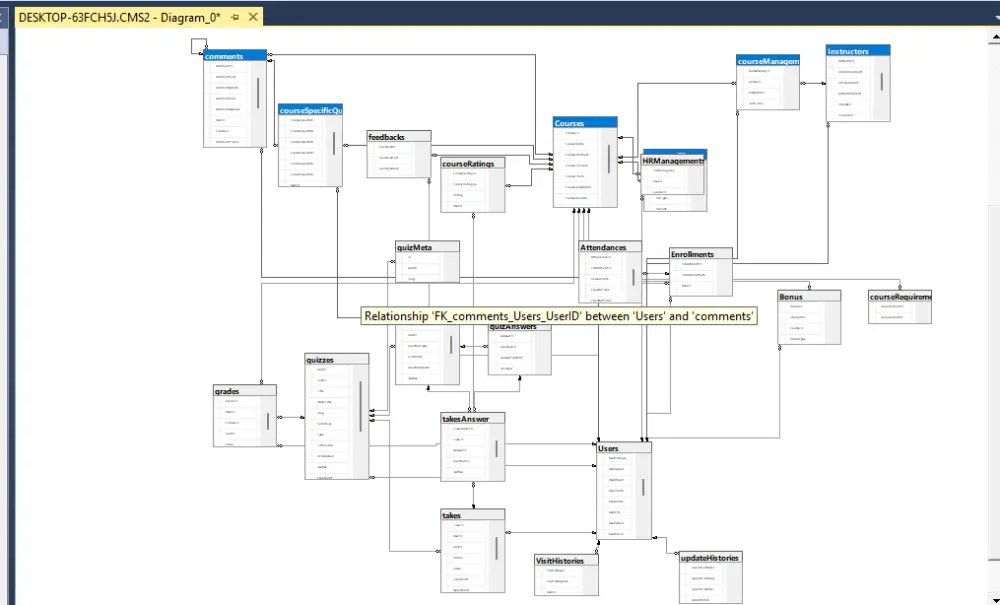Click the scroll-down arrow of the right scrollbar

pos(993,598)
